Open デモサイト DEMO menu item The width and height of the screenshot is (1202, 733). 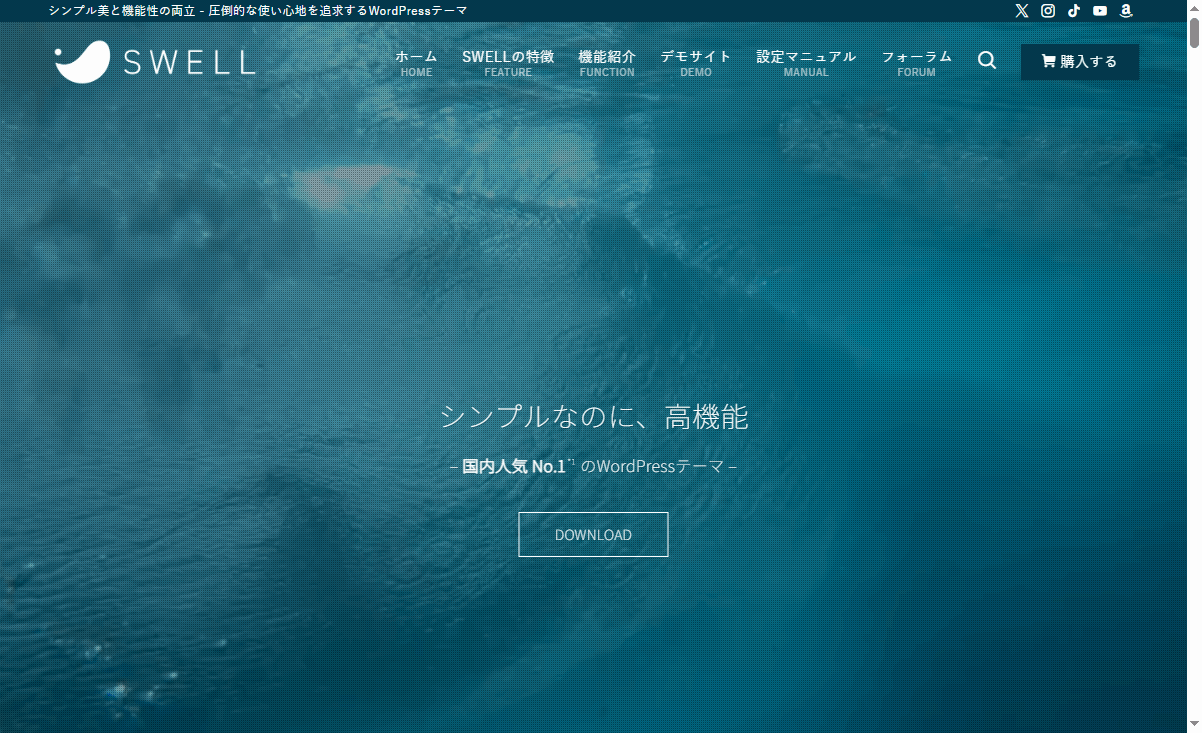coord(696,63)
